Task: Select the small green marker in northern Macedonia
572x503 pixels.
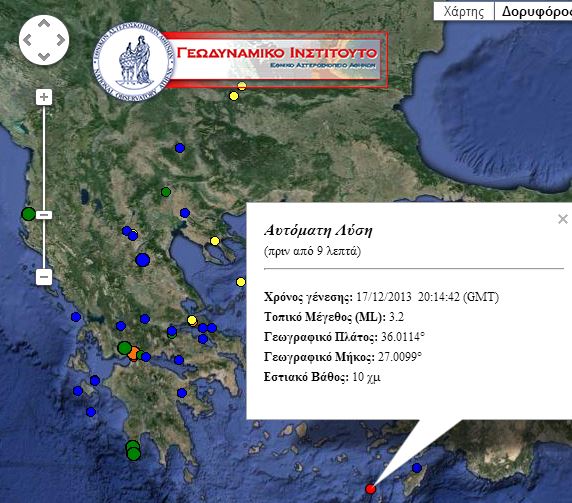Action: 166,192
